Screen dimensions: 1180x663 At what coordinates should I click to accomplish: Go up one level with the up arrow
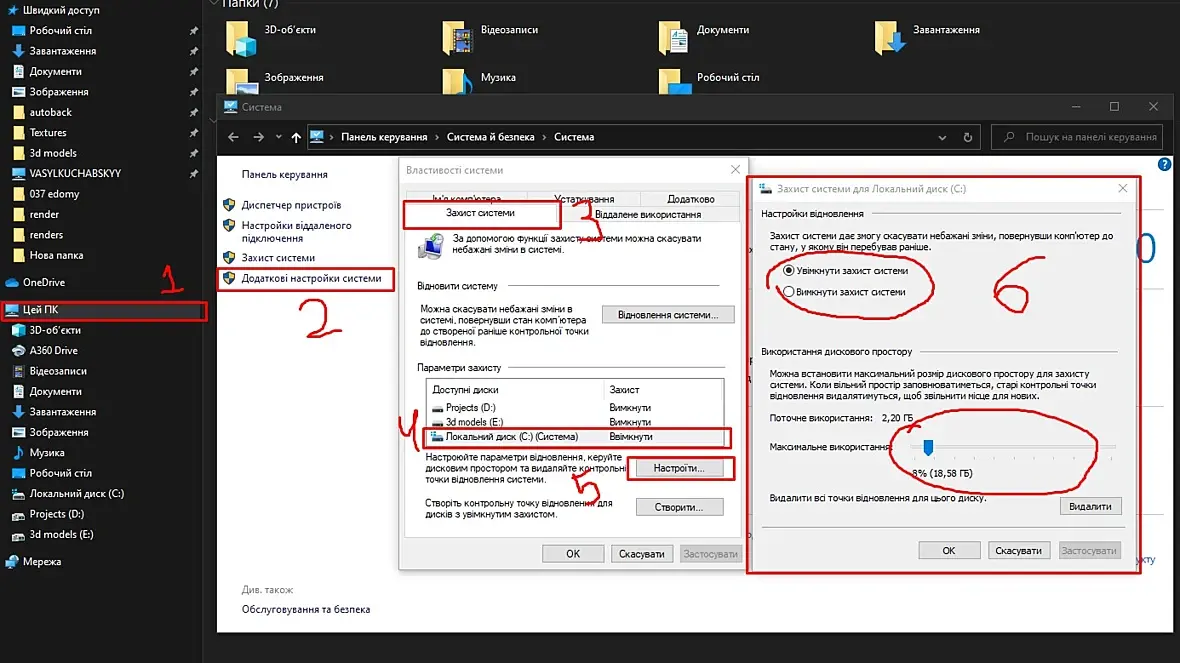pyautogui.click(x=296, y=137)
